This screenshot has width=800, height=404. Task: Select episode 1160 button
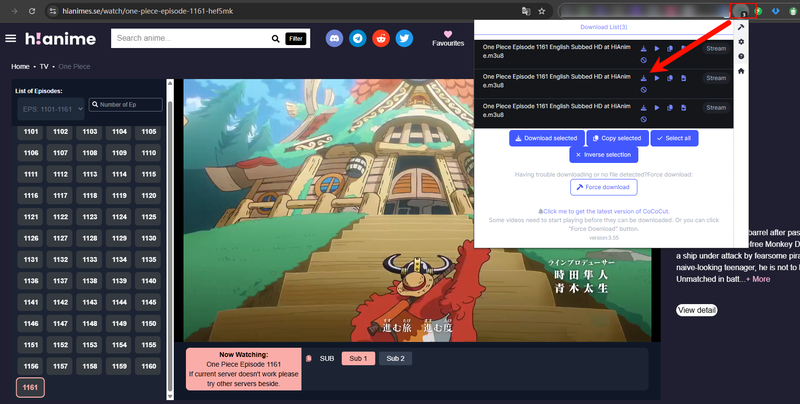(x=148, y=366)
